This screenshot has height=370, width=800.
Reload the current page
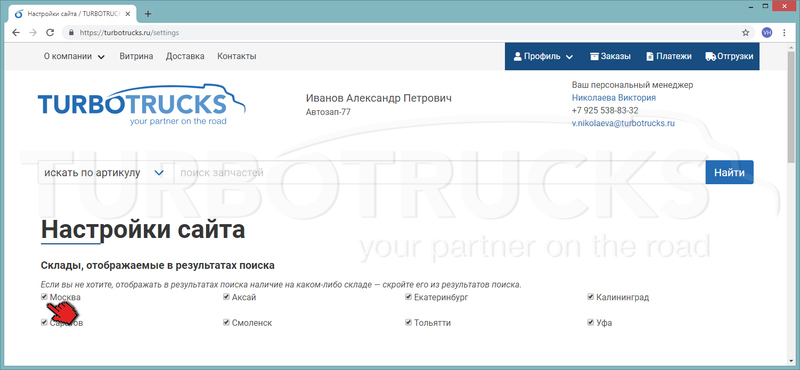coord(50,32)
